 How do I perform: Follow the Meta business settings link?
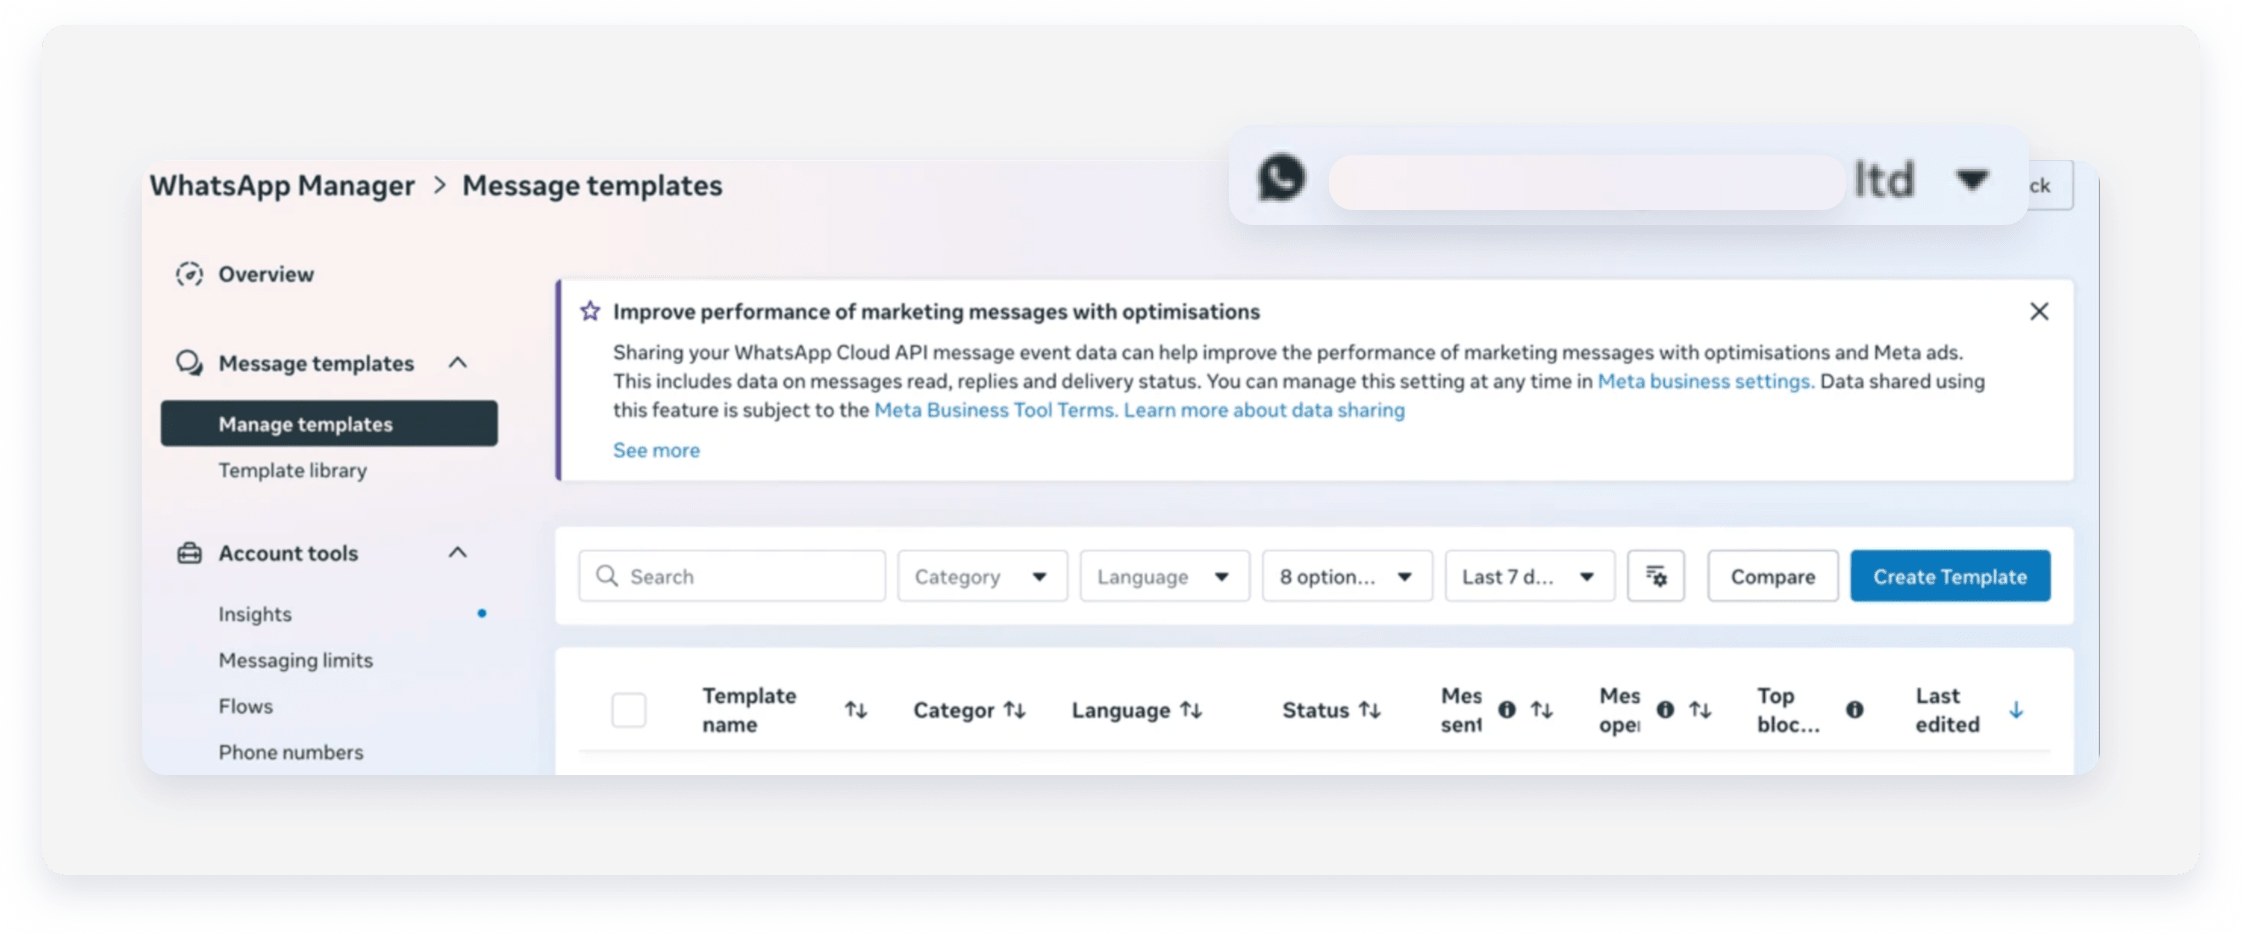[x=1705, y=381]
